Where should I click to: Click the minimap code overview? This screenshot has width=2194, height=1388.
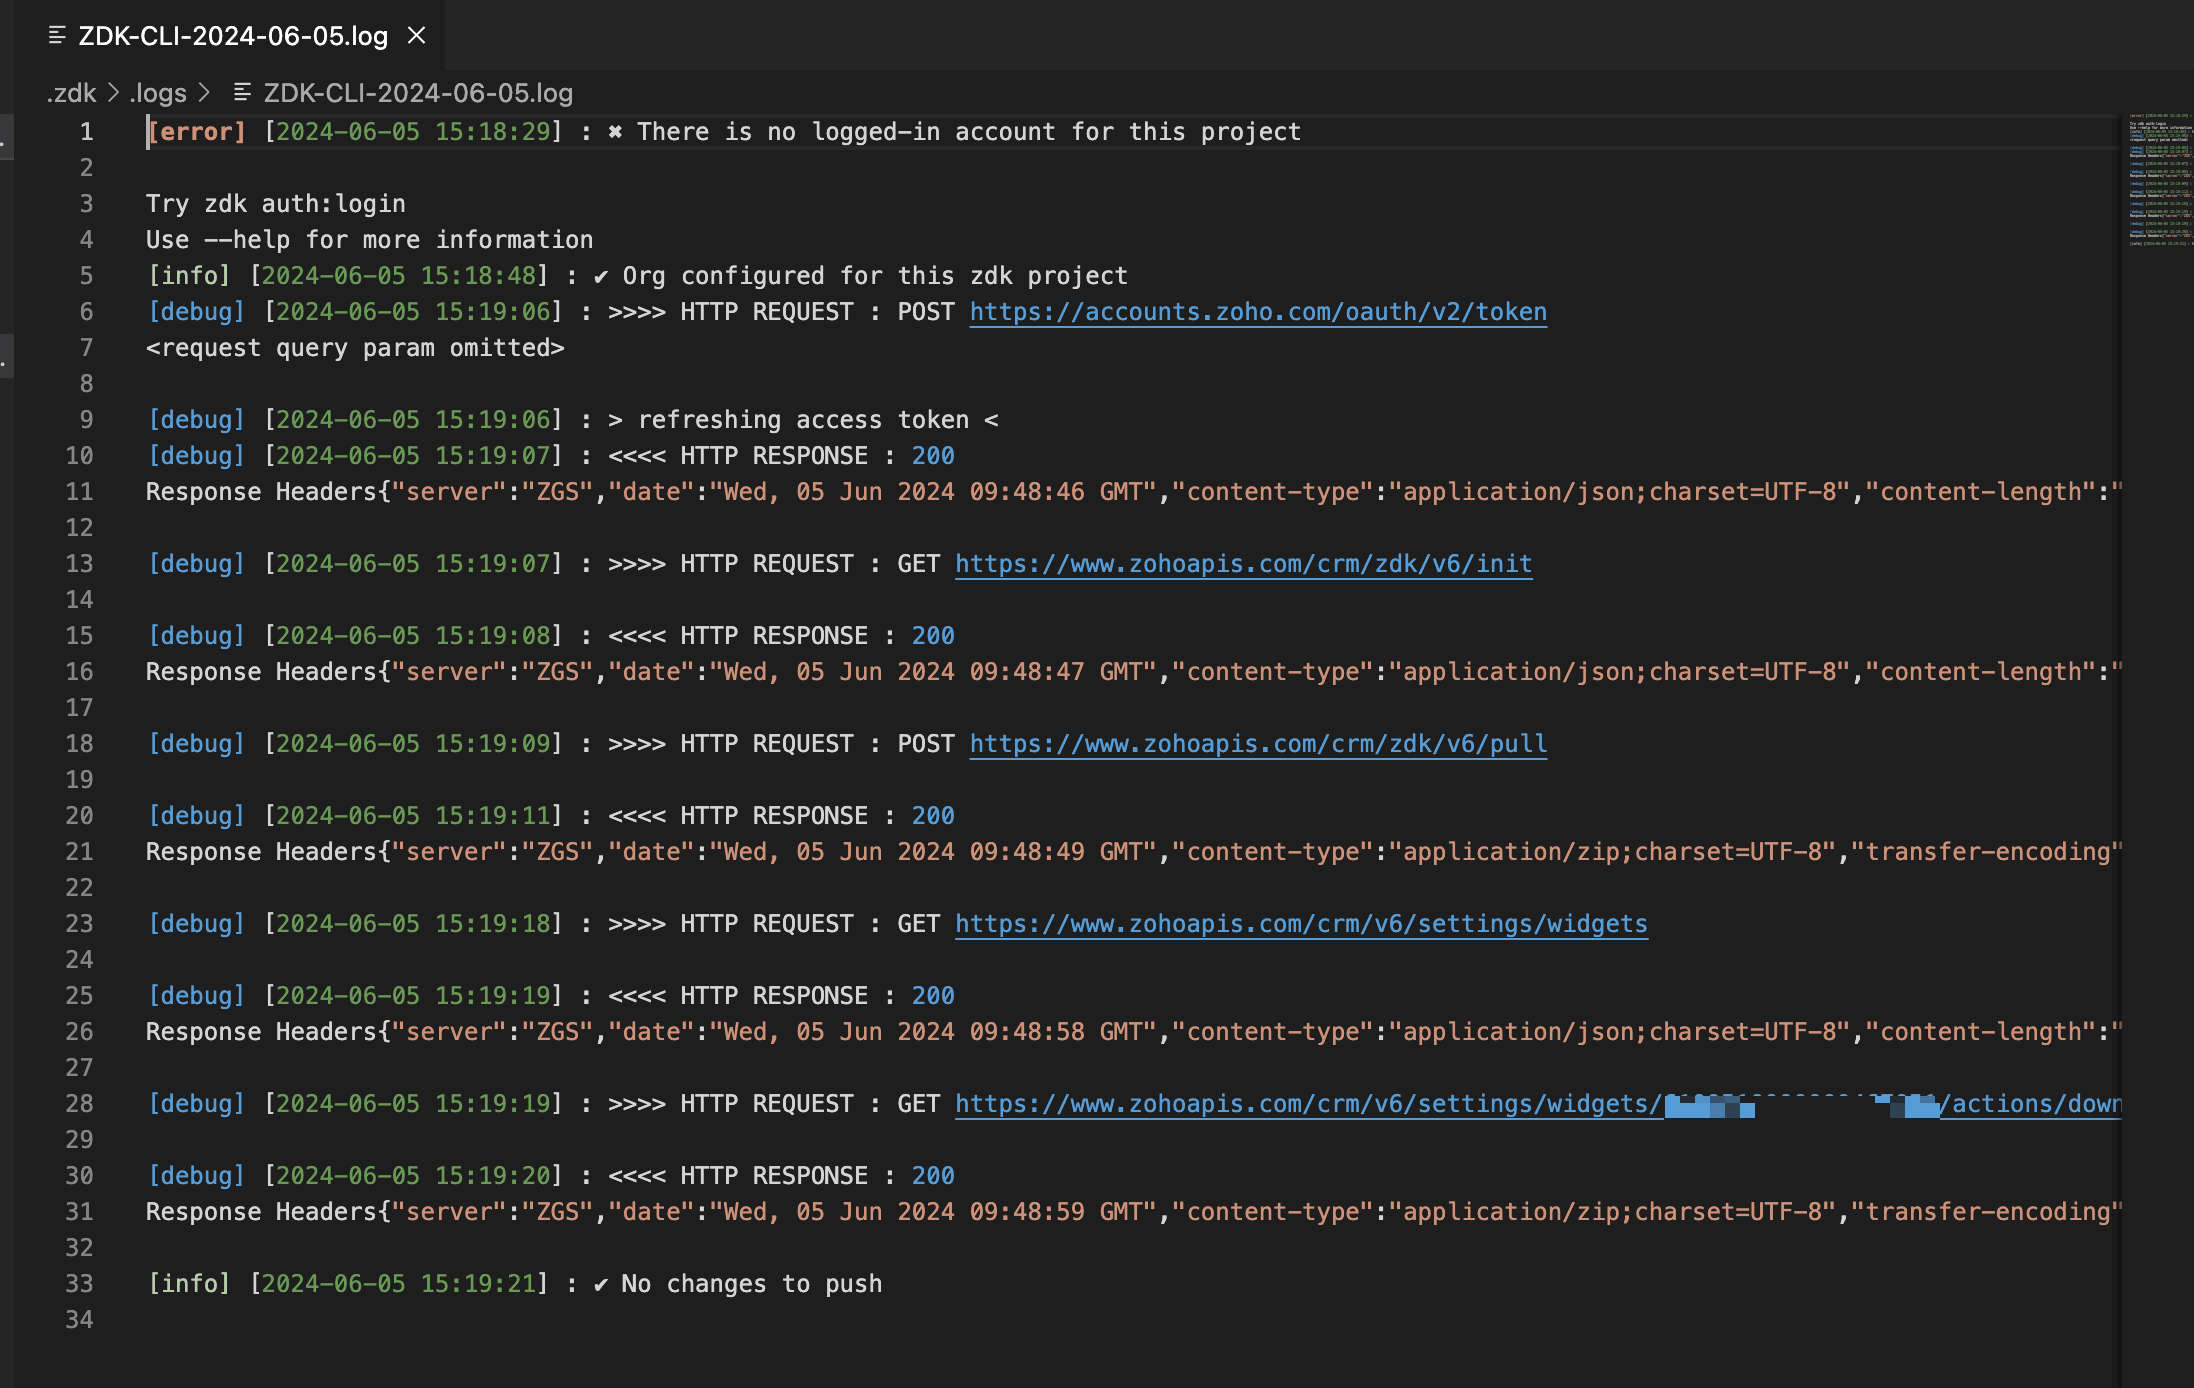(2158, 180)
